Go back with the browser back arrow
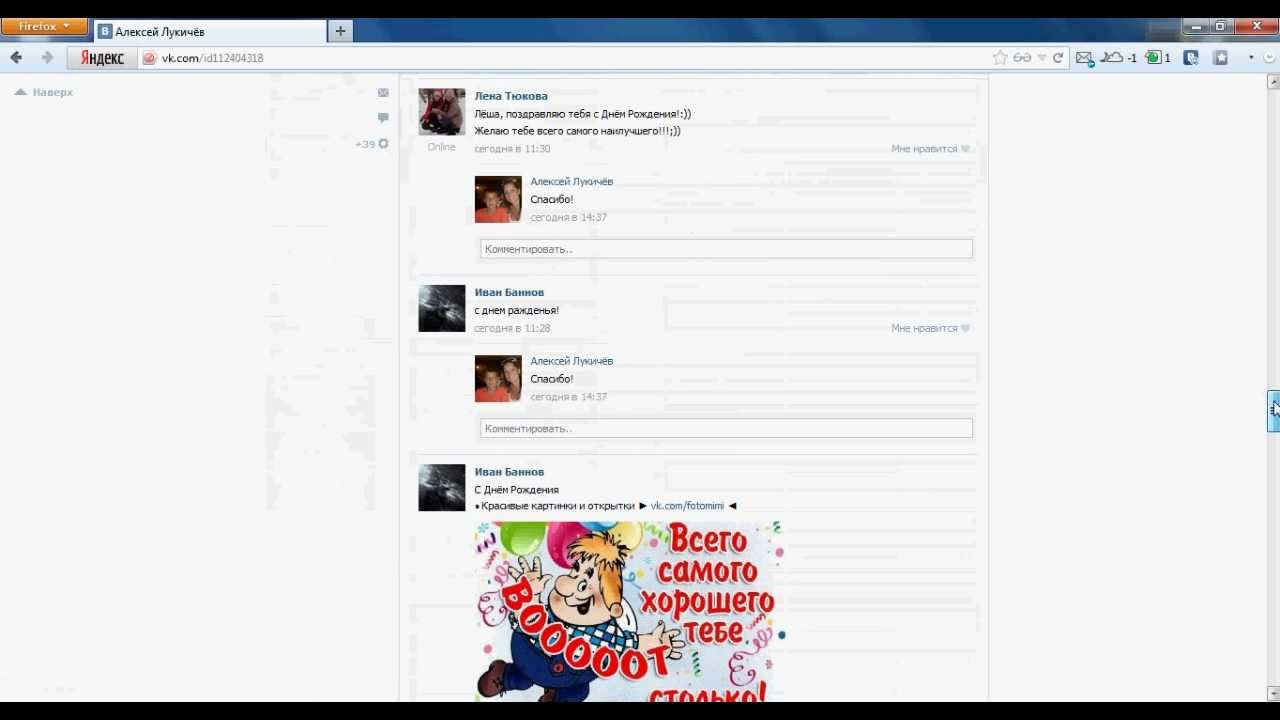 click(x=16, y=58)
